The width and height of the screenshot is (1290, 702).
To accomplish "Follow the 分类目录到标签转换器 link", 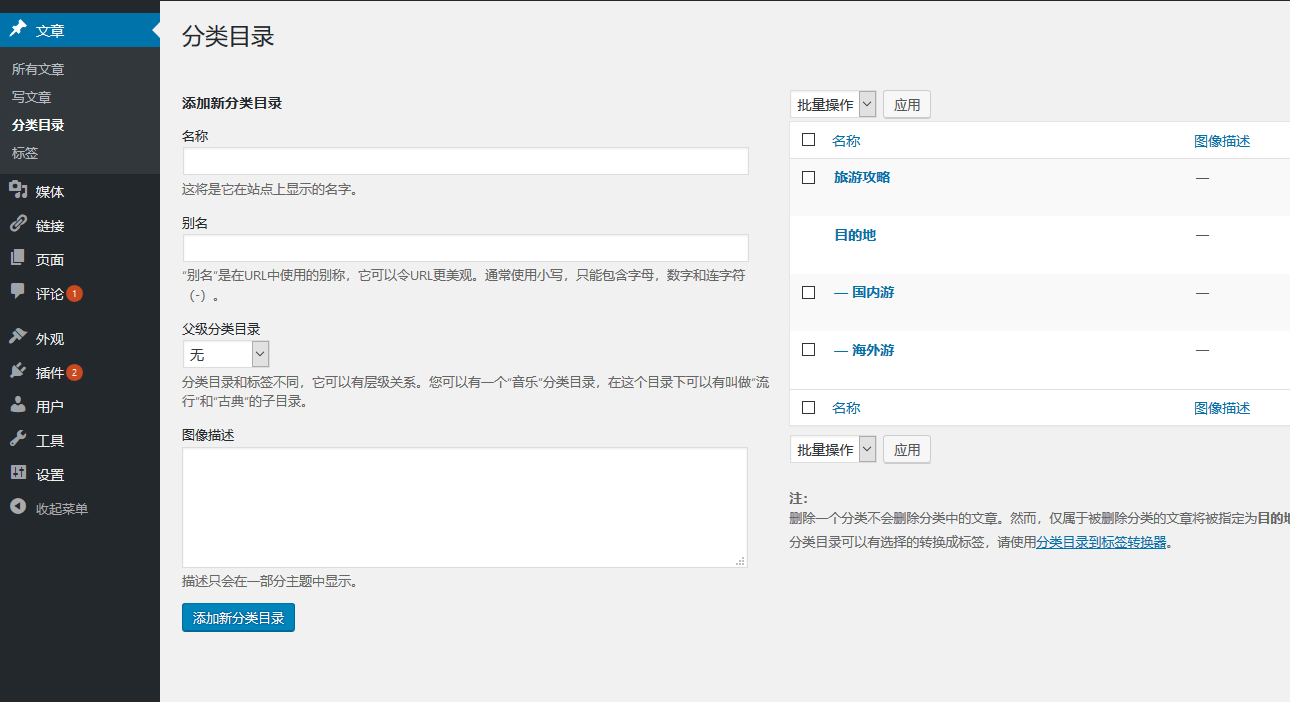I will (1101, 542).
